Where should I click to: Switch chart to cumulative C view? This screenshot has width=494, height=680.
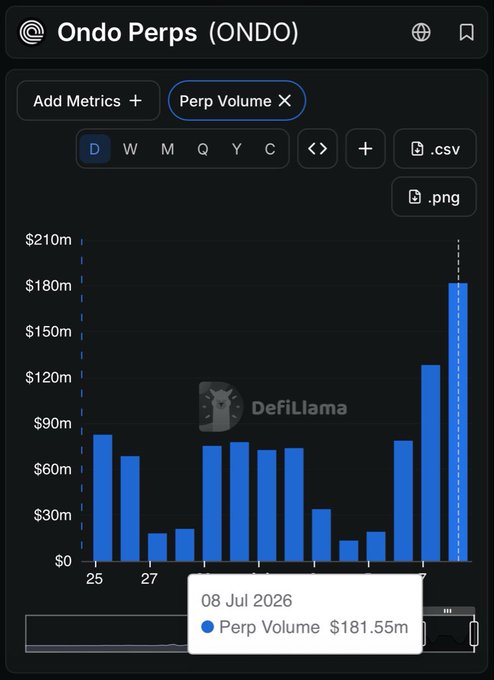coord(270,149)
